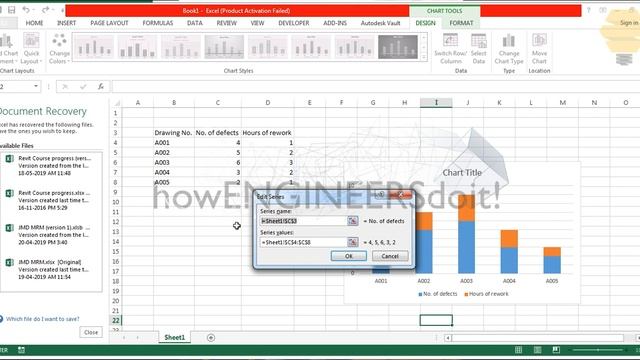Viewport: 640px width, 360px height.
Task: Open the PAGE LAYOUT tab
Action: [109, 23]
